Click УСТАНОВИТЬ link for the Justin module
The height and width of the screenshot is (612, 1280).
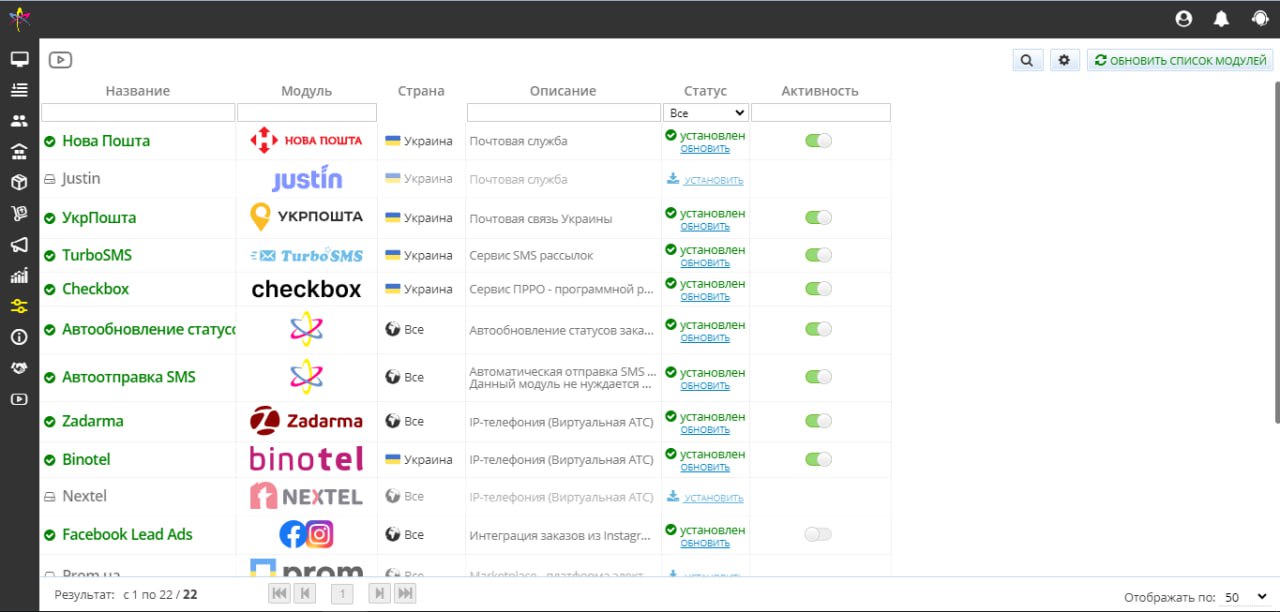(x=714, y=179)
